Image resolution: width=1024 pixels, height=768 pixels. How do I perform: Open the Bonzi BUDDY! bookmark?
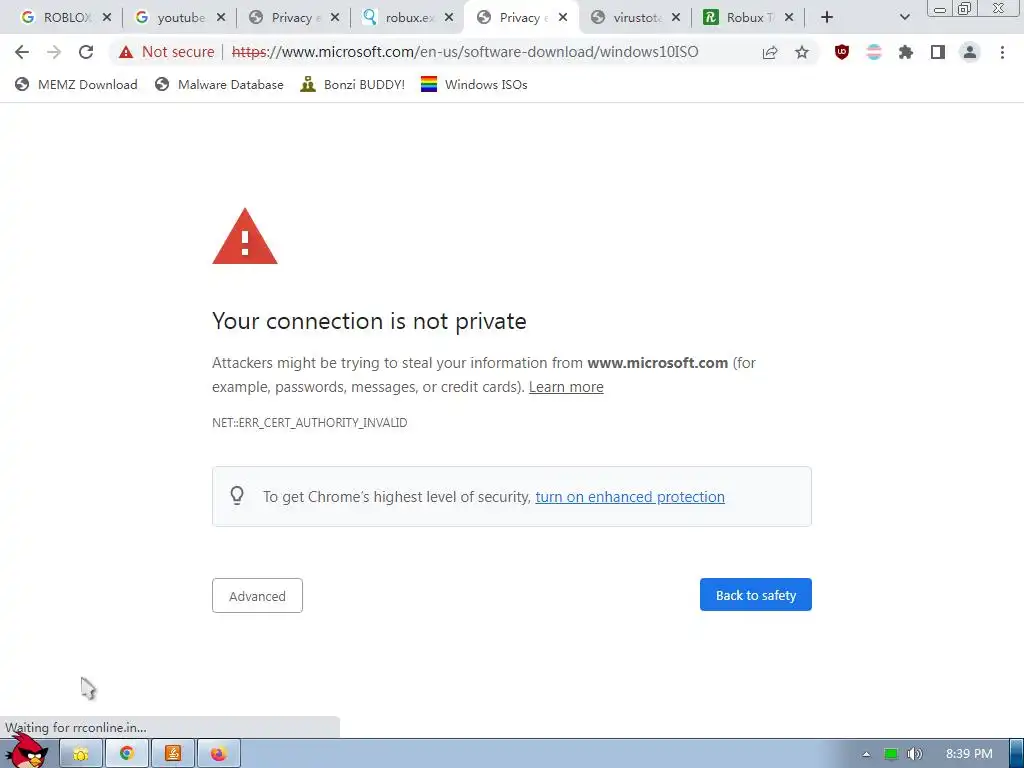point(353,84)
